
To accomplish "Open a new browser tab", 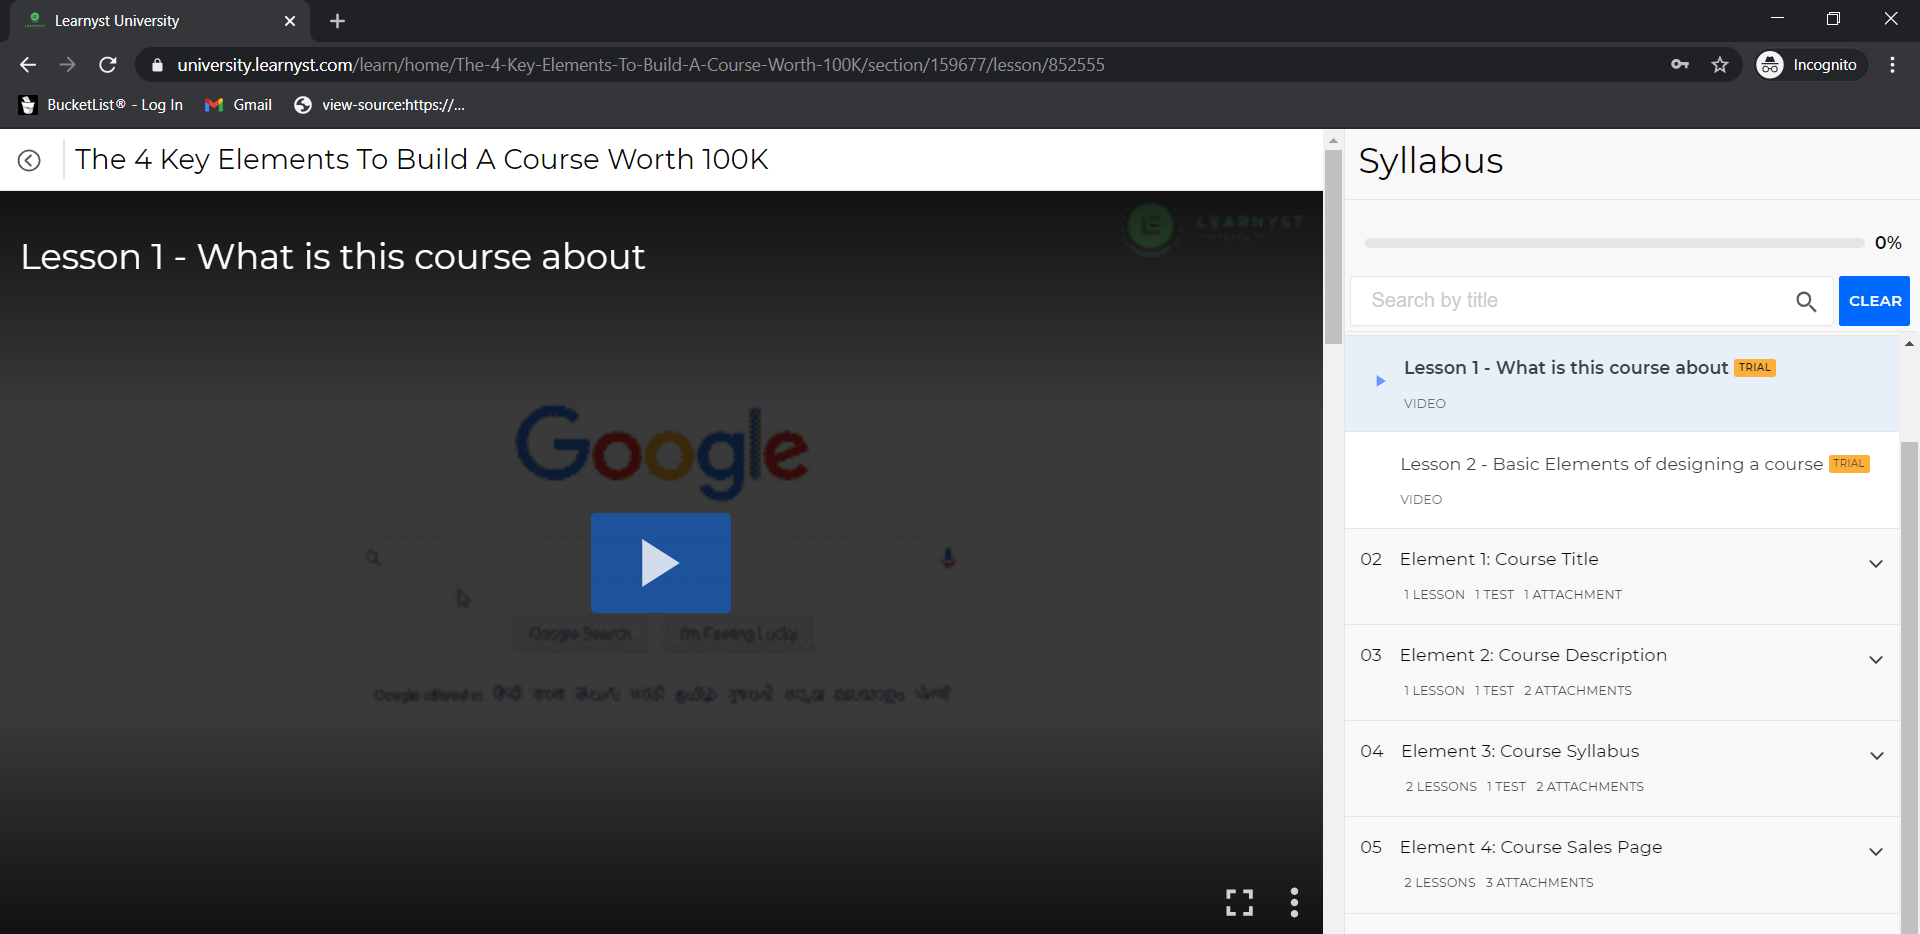I will 337,21.
